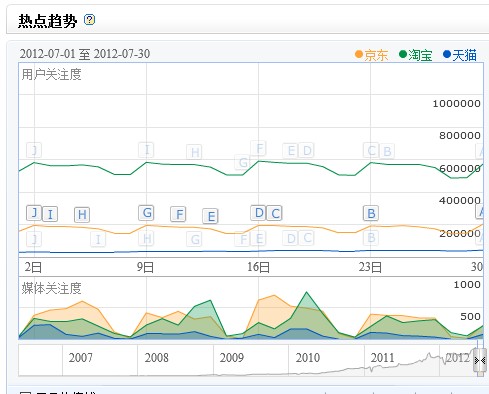Image resolution: width=489 pixels, height=394 pixels.
Task: Click 2007 in the year range selector
Action: 80,358
